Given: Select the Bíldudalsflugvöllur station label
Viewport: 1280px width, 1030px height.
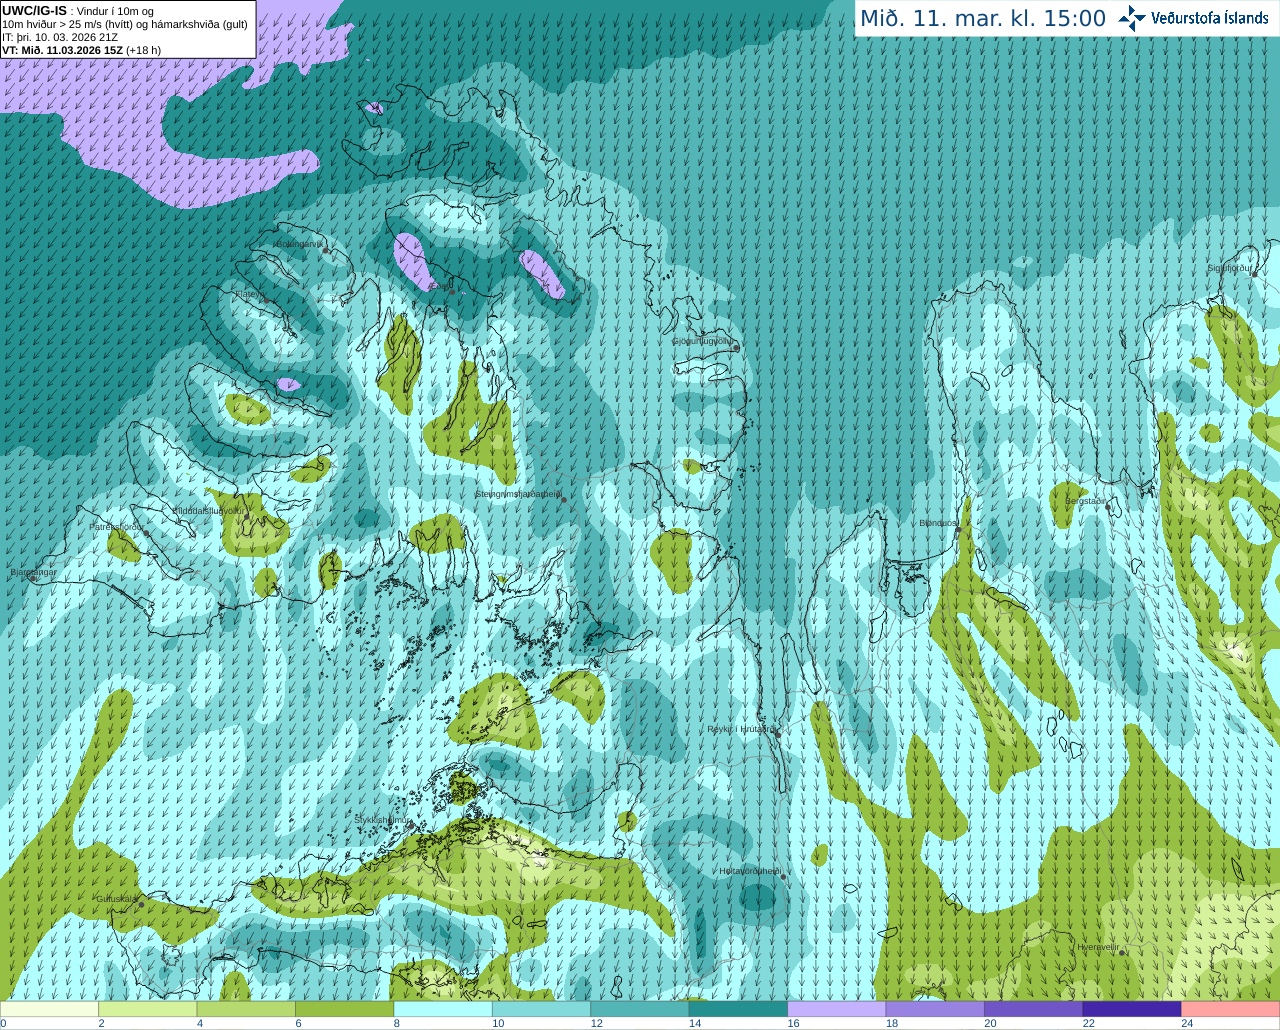Looking at the screenshot, I should click(209, 510).
